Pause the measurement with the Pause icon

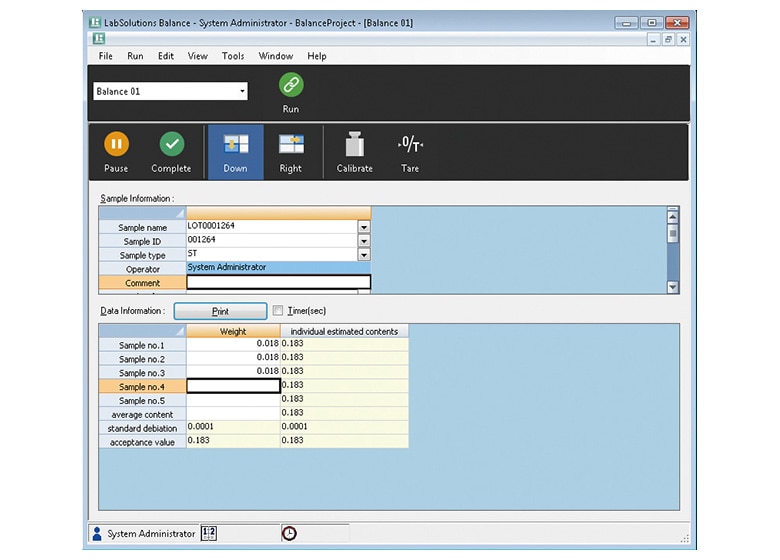(116, 145)
